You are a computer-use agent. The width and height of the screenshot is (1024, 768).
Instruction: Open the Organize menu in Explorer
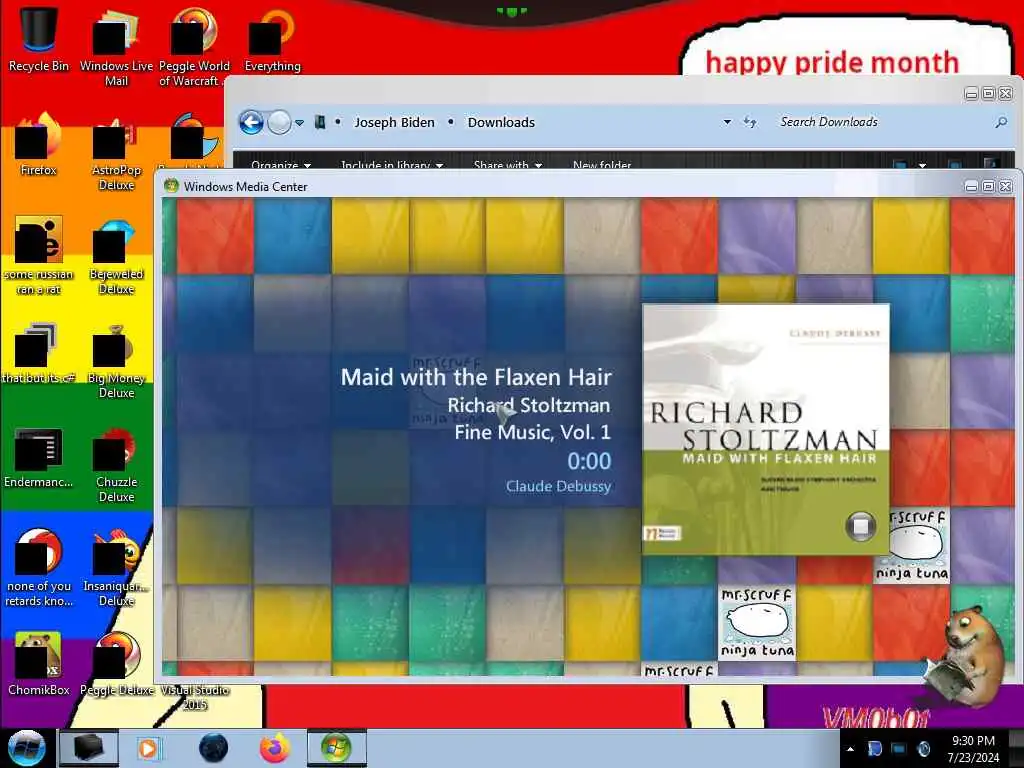click(280, 165)
